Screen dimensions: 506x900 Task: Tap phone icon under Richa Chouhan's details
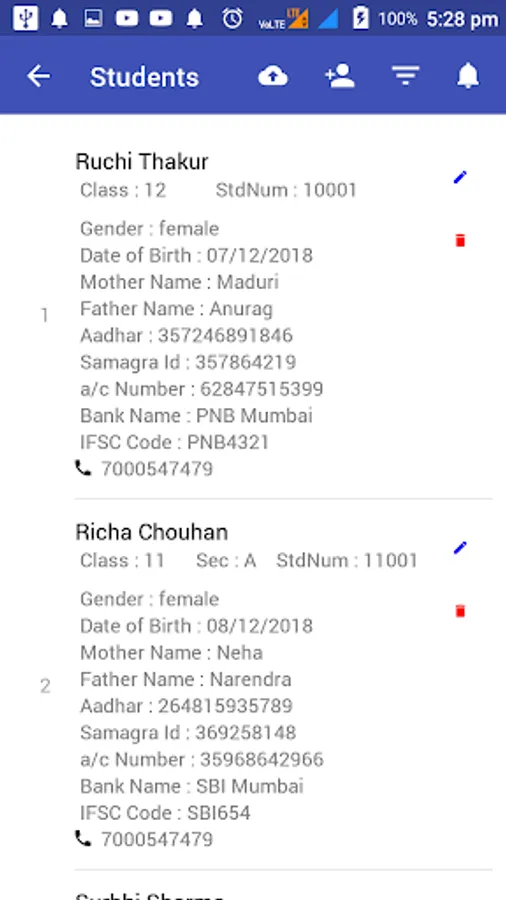click(x=83, y=839)
